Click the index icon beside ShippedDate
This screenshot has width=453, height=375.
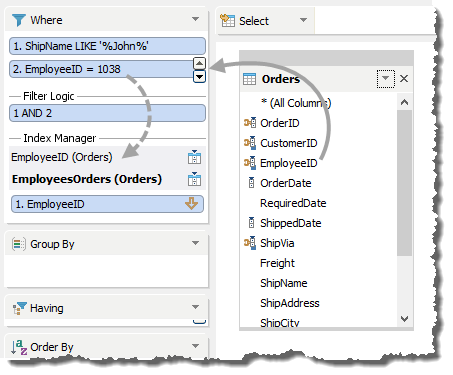(x=252, y=223)
